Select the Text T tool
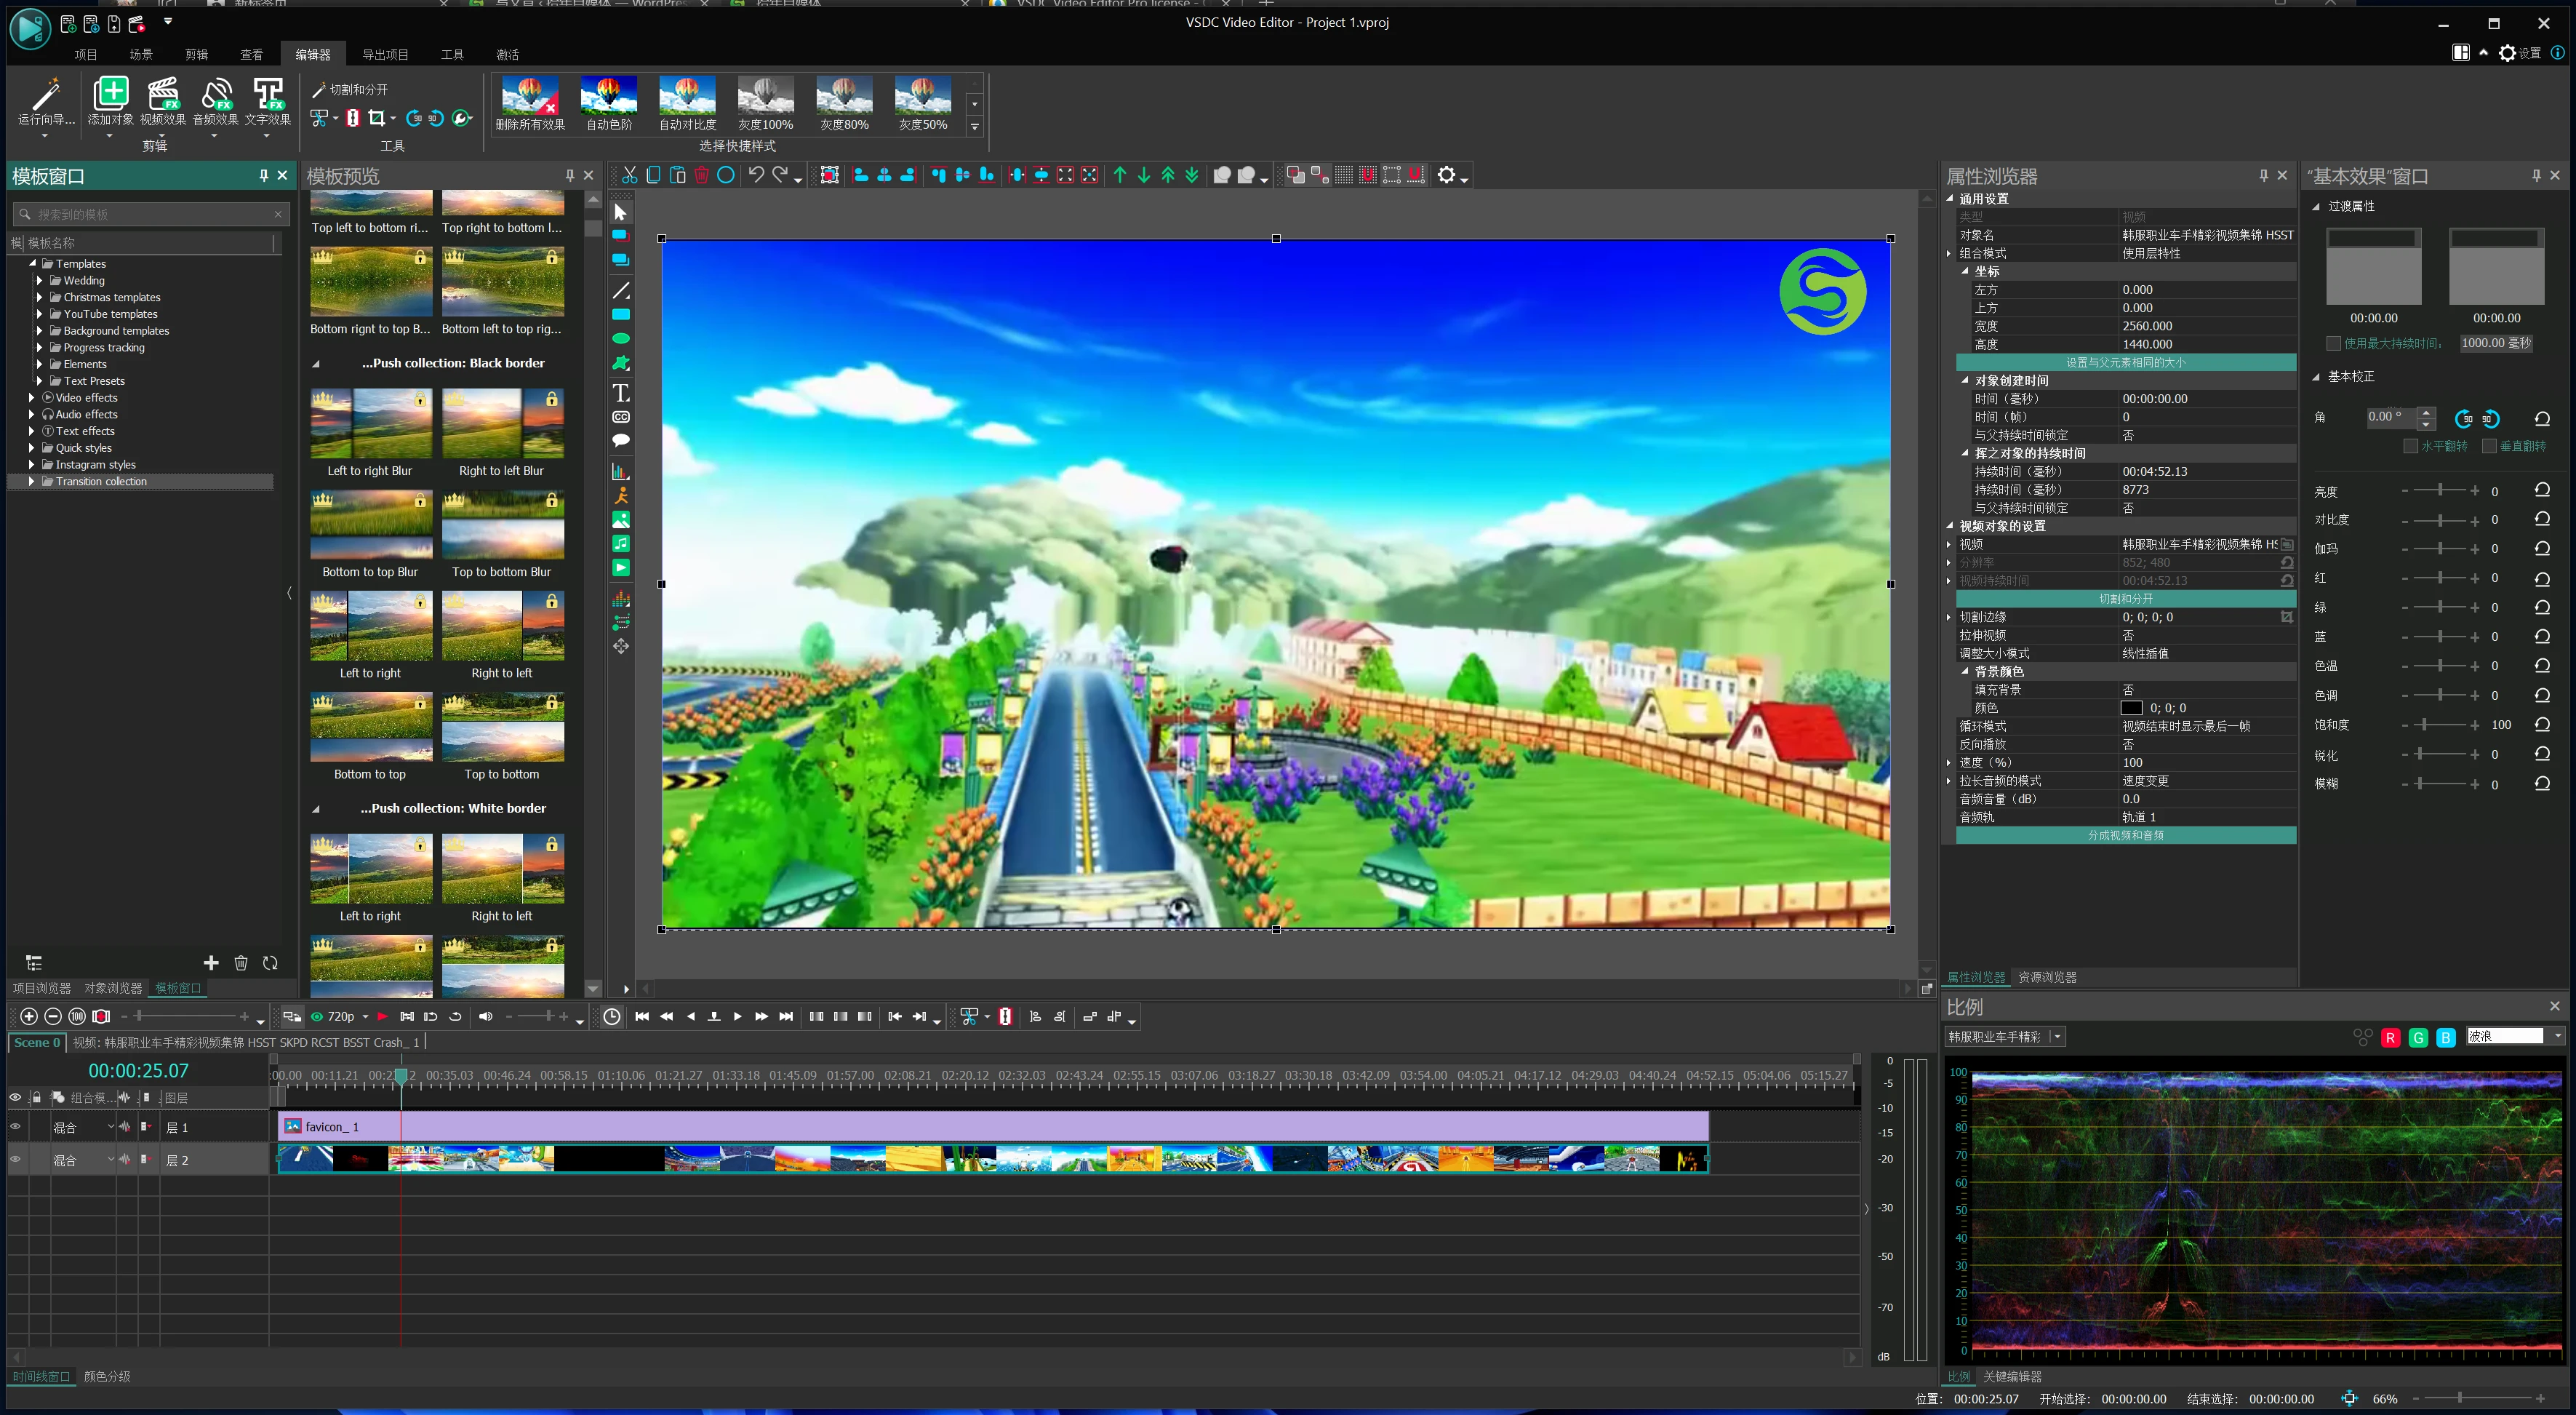This screenshot has height=1415, width=2576. (621, 392)
